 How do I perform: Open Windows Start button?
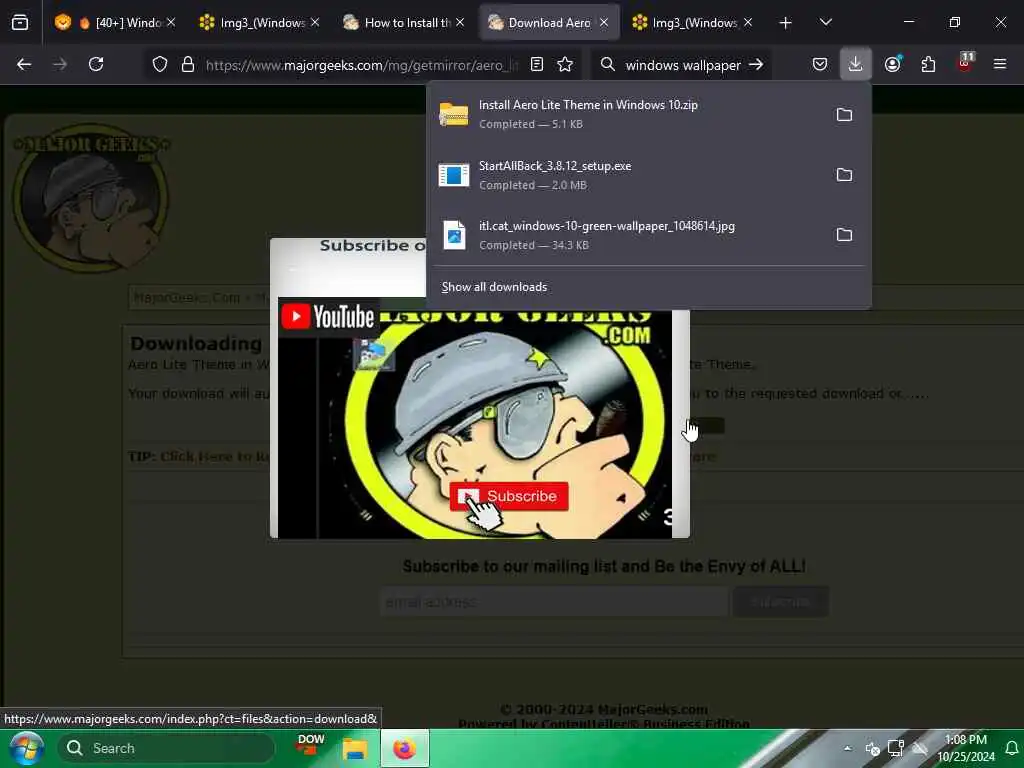pyautogui.click(x=26, y=748)
